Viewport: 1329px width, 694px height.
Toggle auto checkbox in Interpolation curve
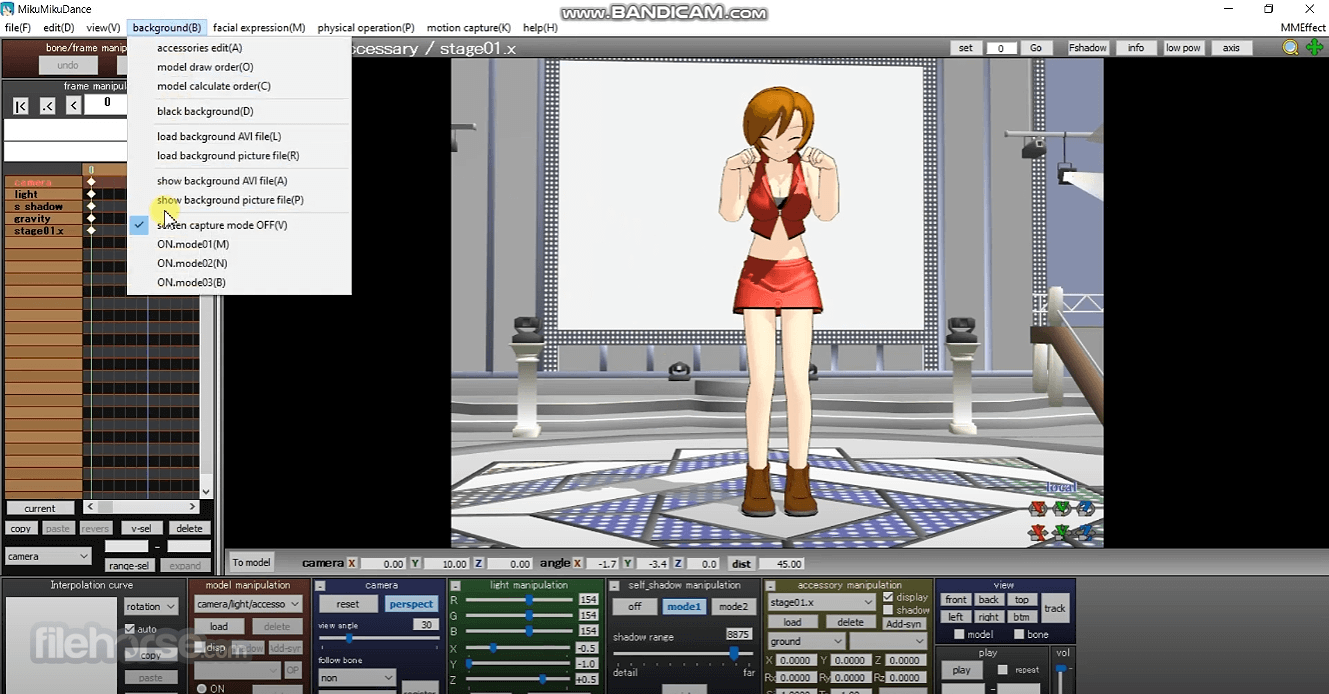coord(130,629)
